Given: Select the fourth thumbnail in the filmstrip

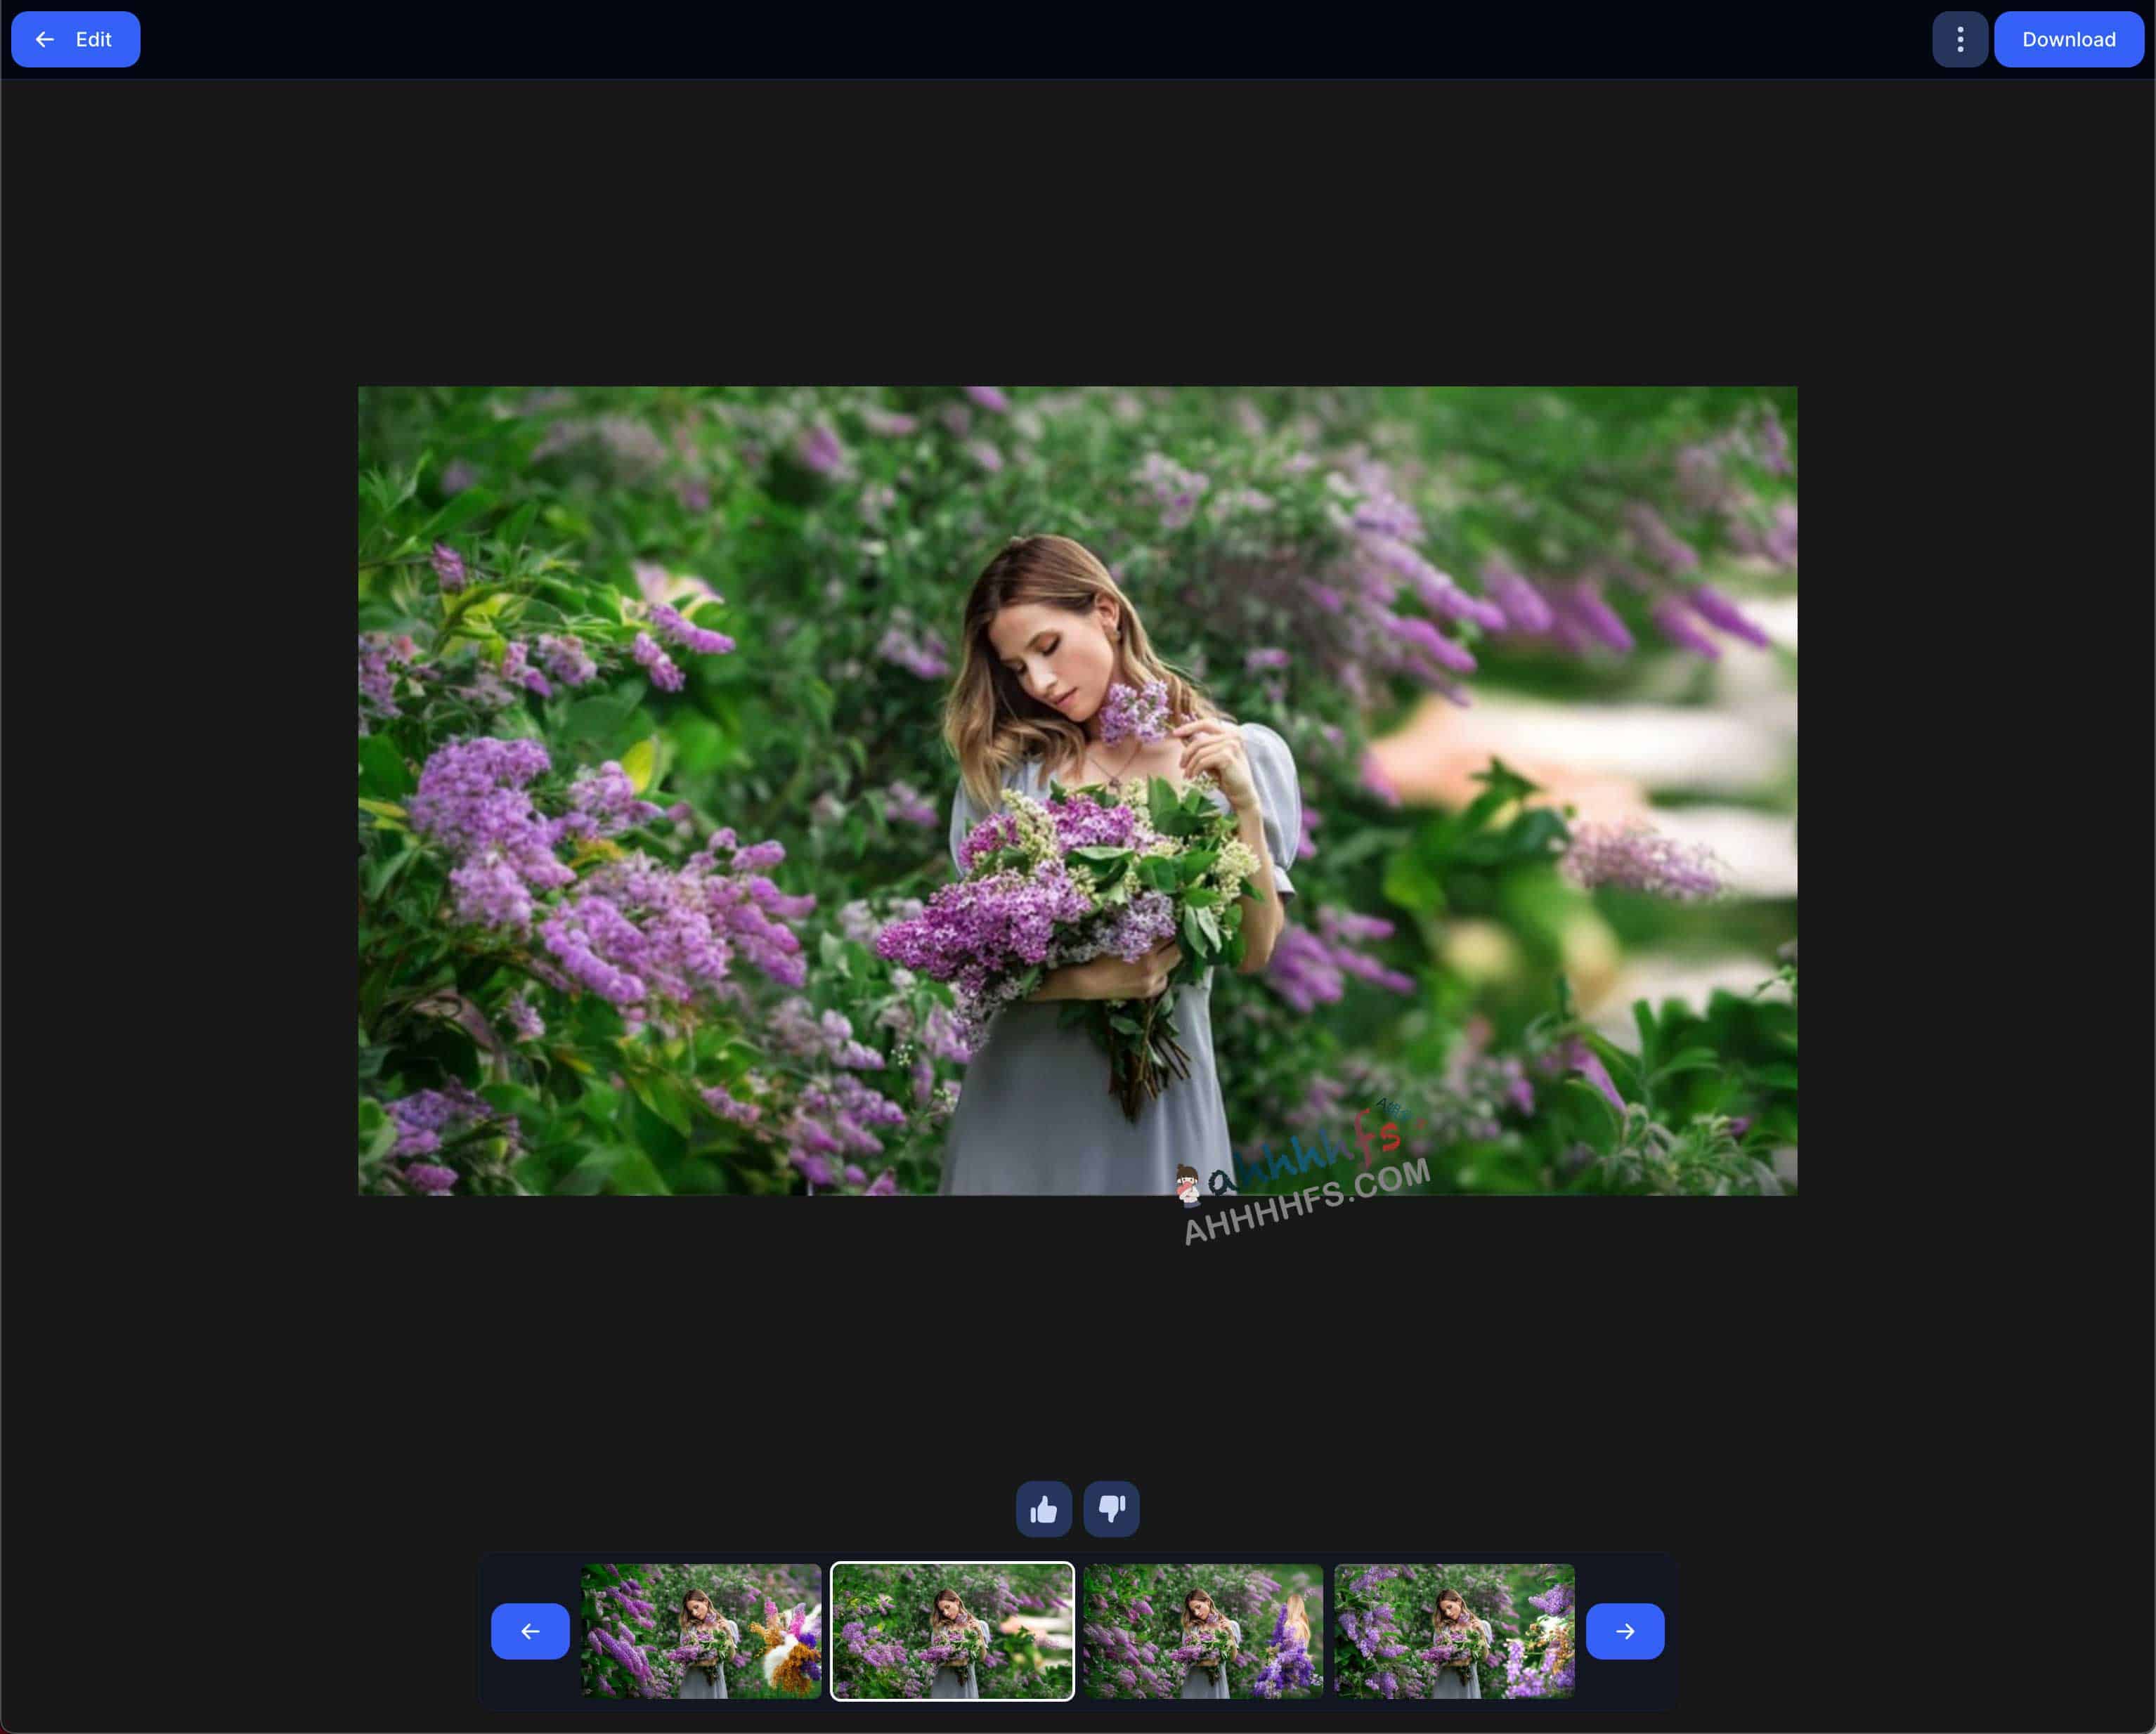Looking at the screenshot, I should point(1451,1629).
